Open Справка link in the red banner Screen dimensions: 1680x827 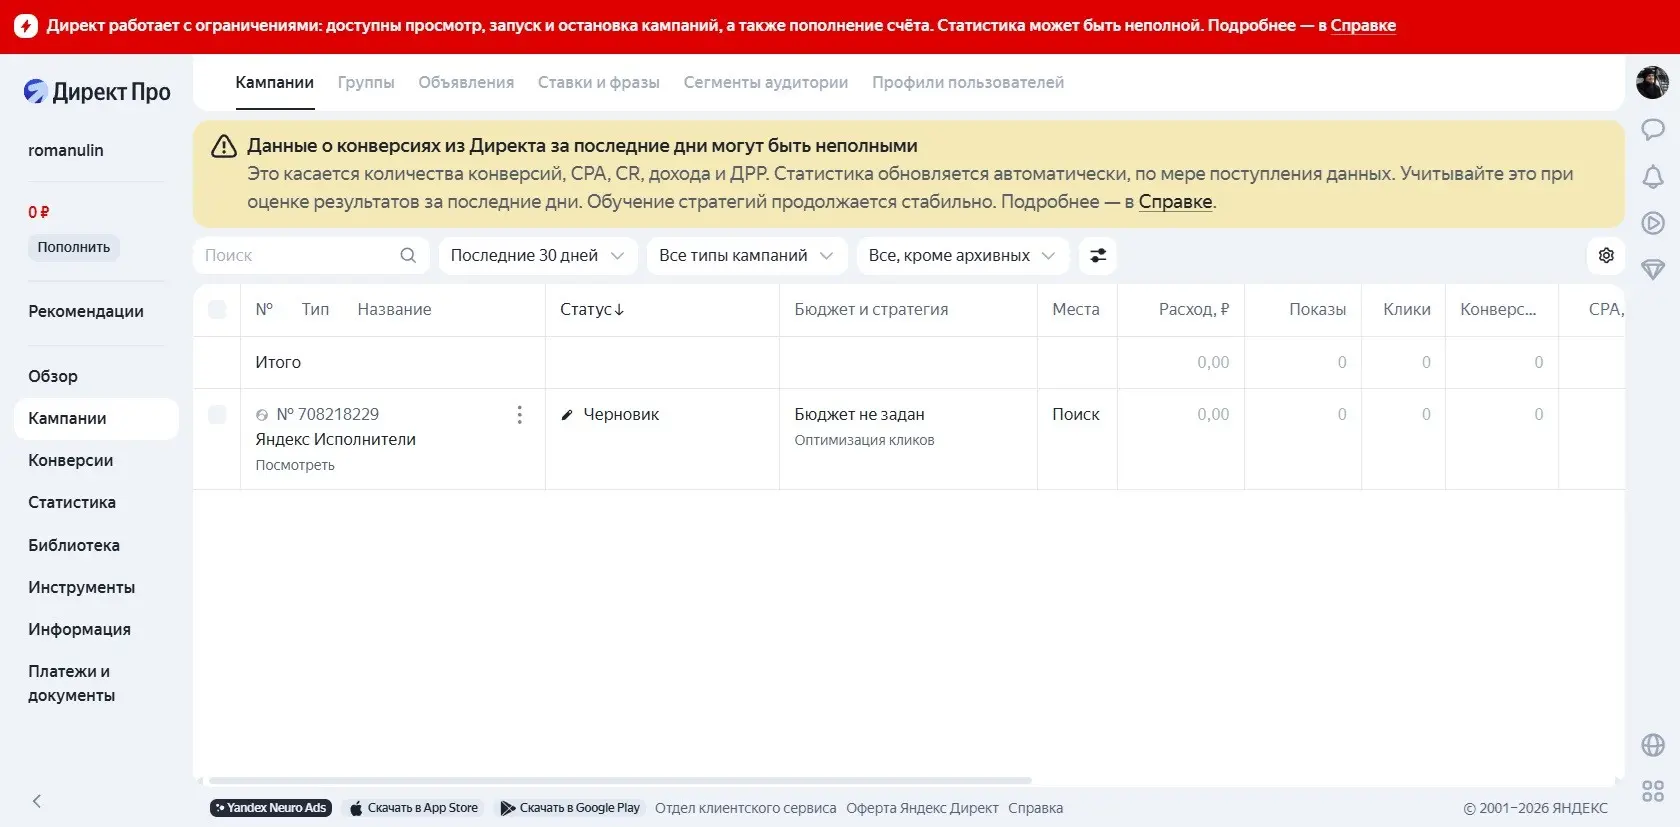point(1363,25)
